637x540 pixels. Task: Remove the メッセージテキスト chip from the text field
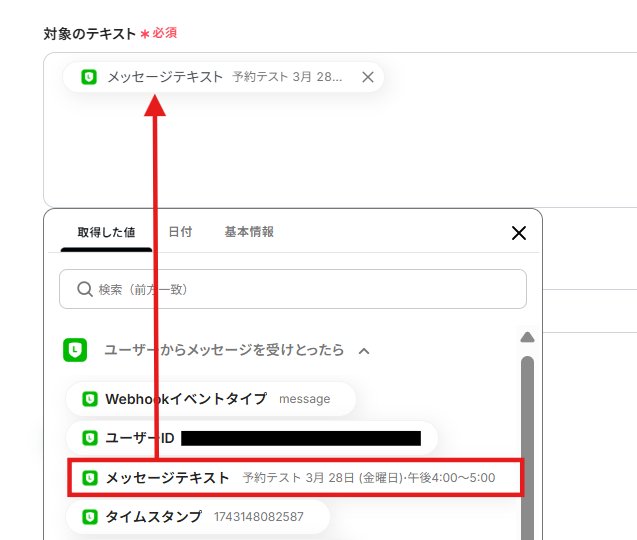pos(368,77)
